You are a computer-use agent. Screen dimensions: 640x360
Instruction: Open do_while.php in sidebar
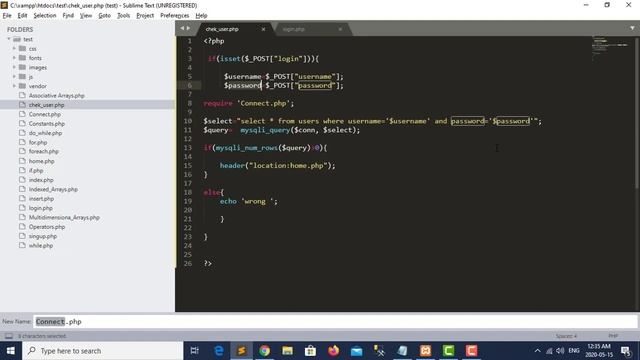coord(45,133)
